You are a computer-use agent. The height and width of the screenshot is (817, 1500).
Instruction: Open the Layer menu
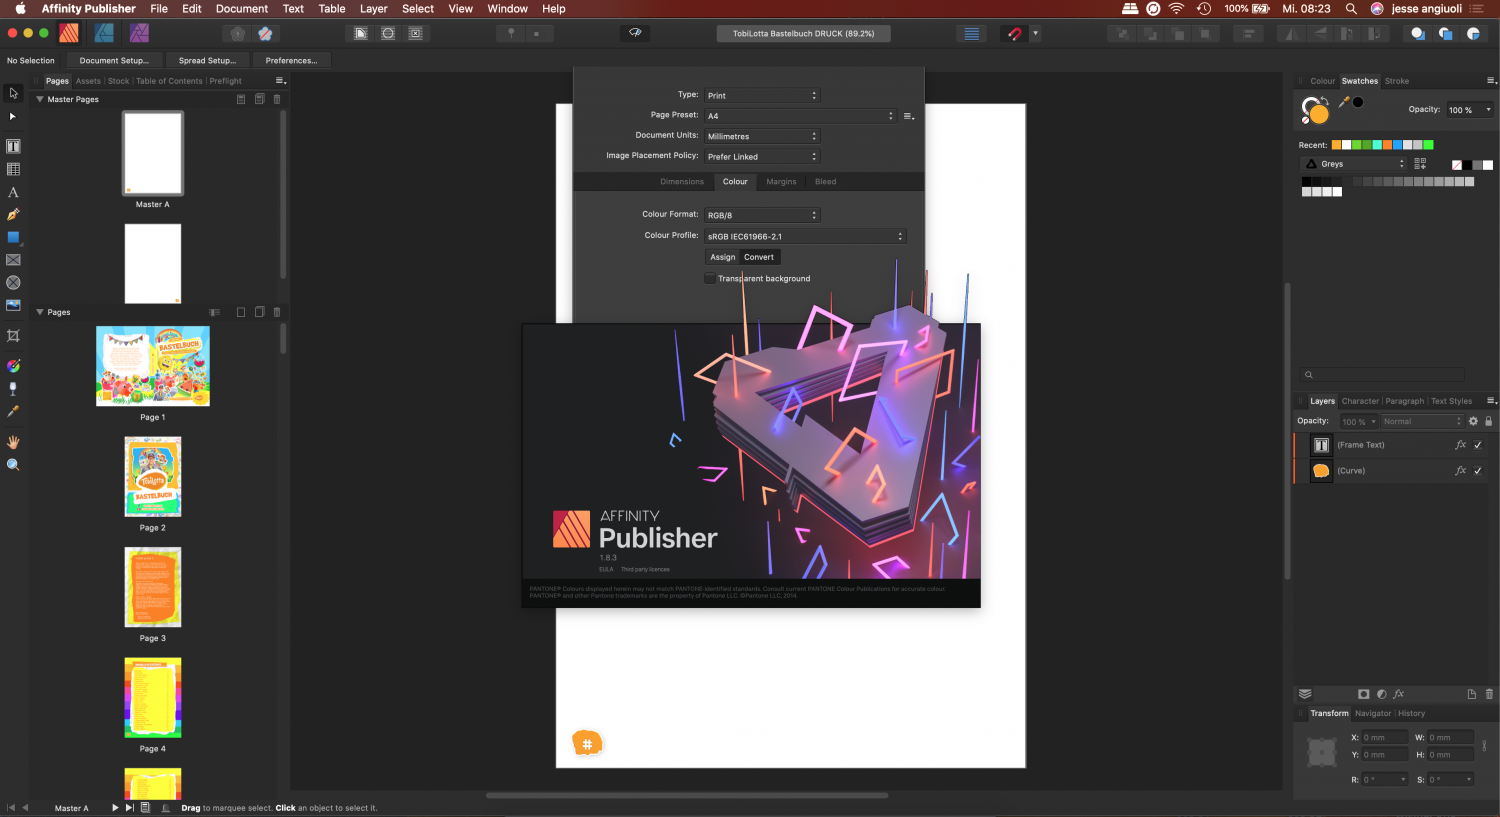click(x=373, y=8)
